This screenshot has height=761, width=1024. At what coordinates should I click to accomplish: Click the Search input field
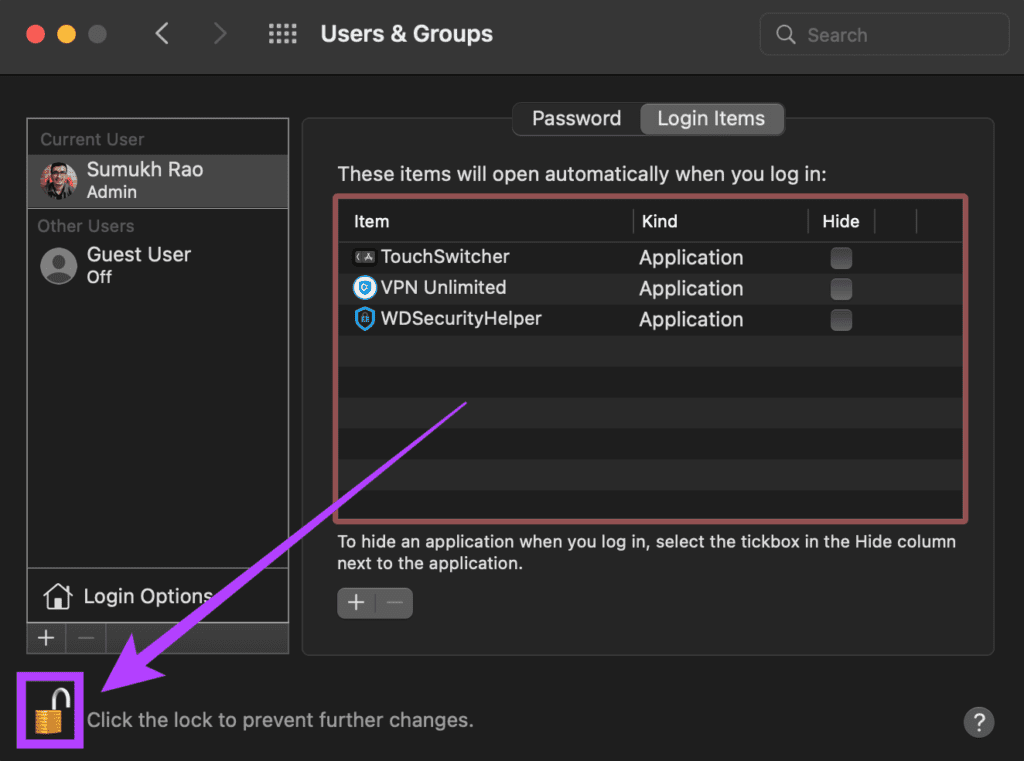click(x=885, y=35)
